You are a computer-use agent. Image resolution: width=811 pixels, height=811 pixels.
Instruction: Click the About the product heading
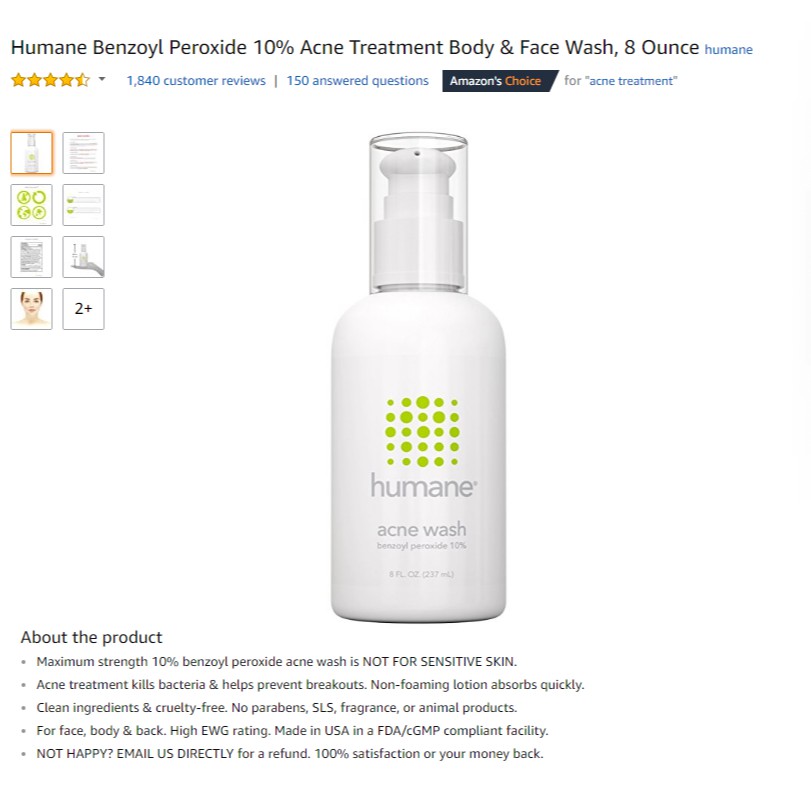click(92, 637)
